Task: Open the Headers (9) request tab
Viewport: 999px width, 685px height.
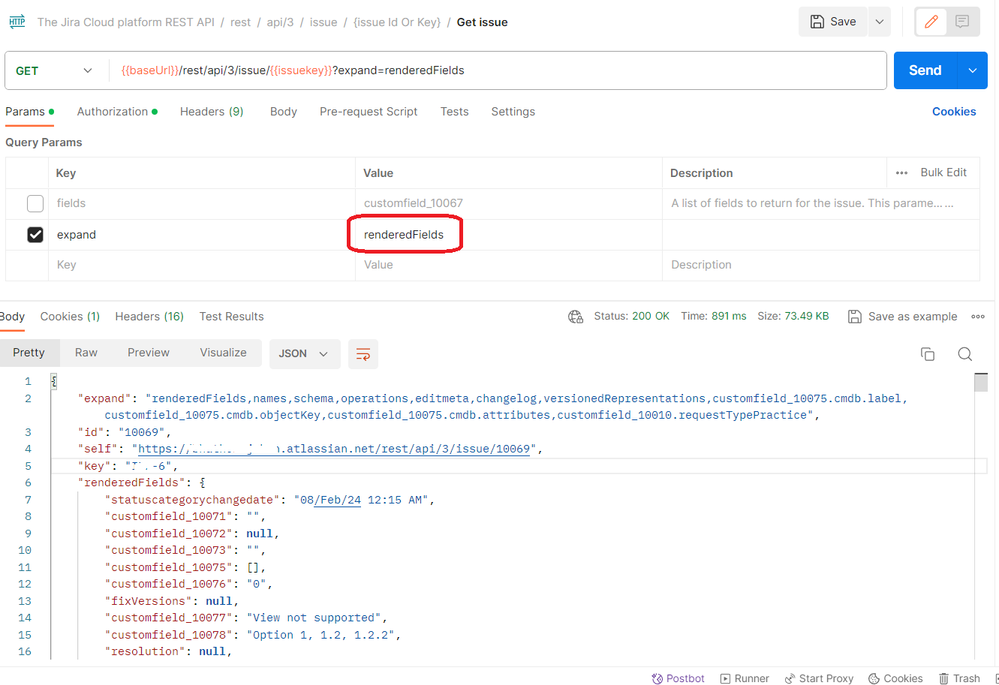Action: (212, 112)
